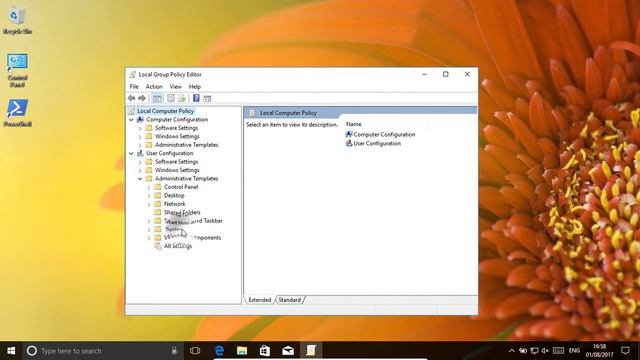Collapse Administrative Templates under User Configuration
The width and height of the screenshot is (640, 360).
[x=140, y=179]
